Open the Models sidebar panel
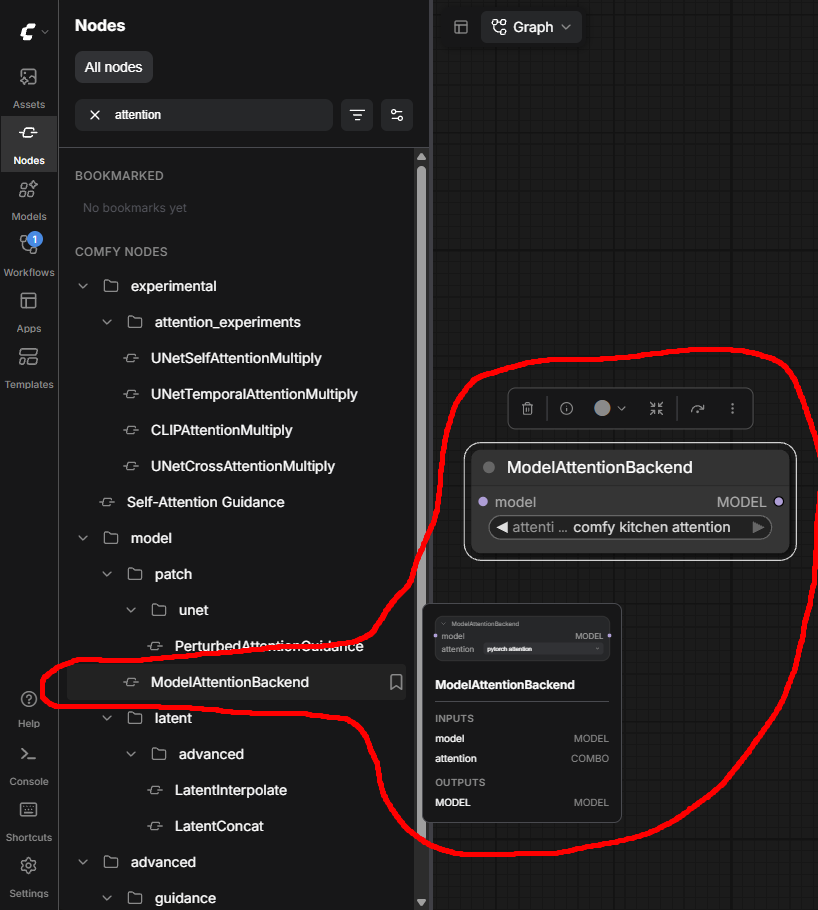818x910 pixels. click(x=28, y=200)
